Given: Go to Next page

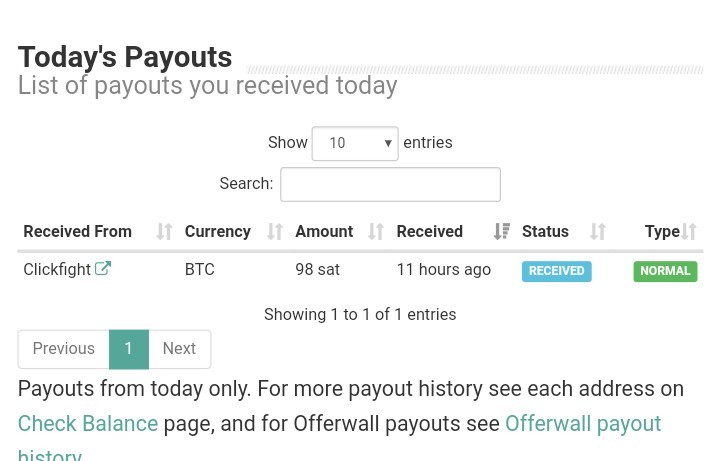Looking at the screenshot, I should coord(180,349).
